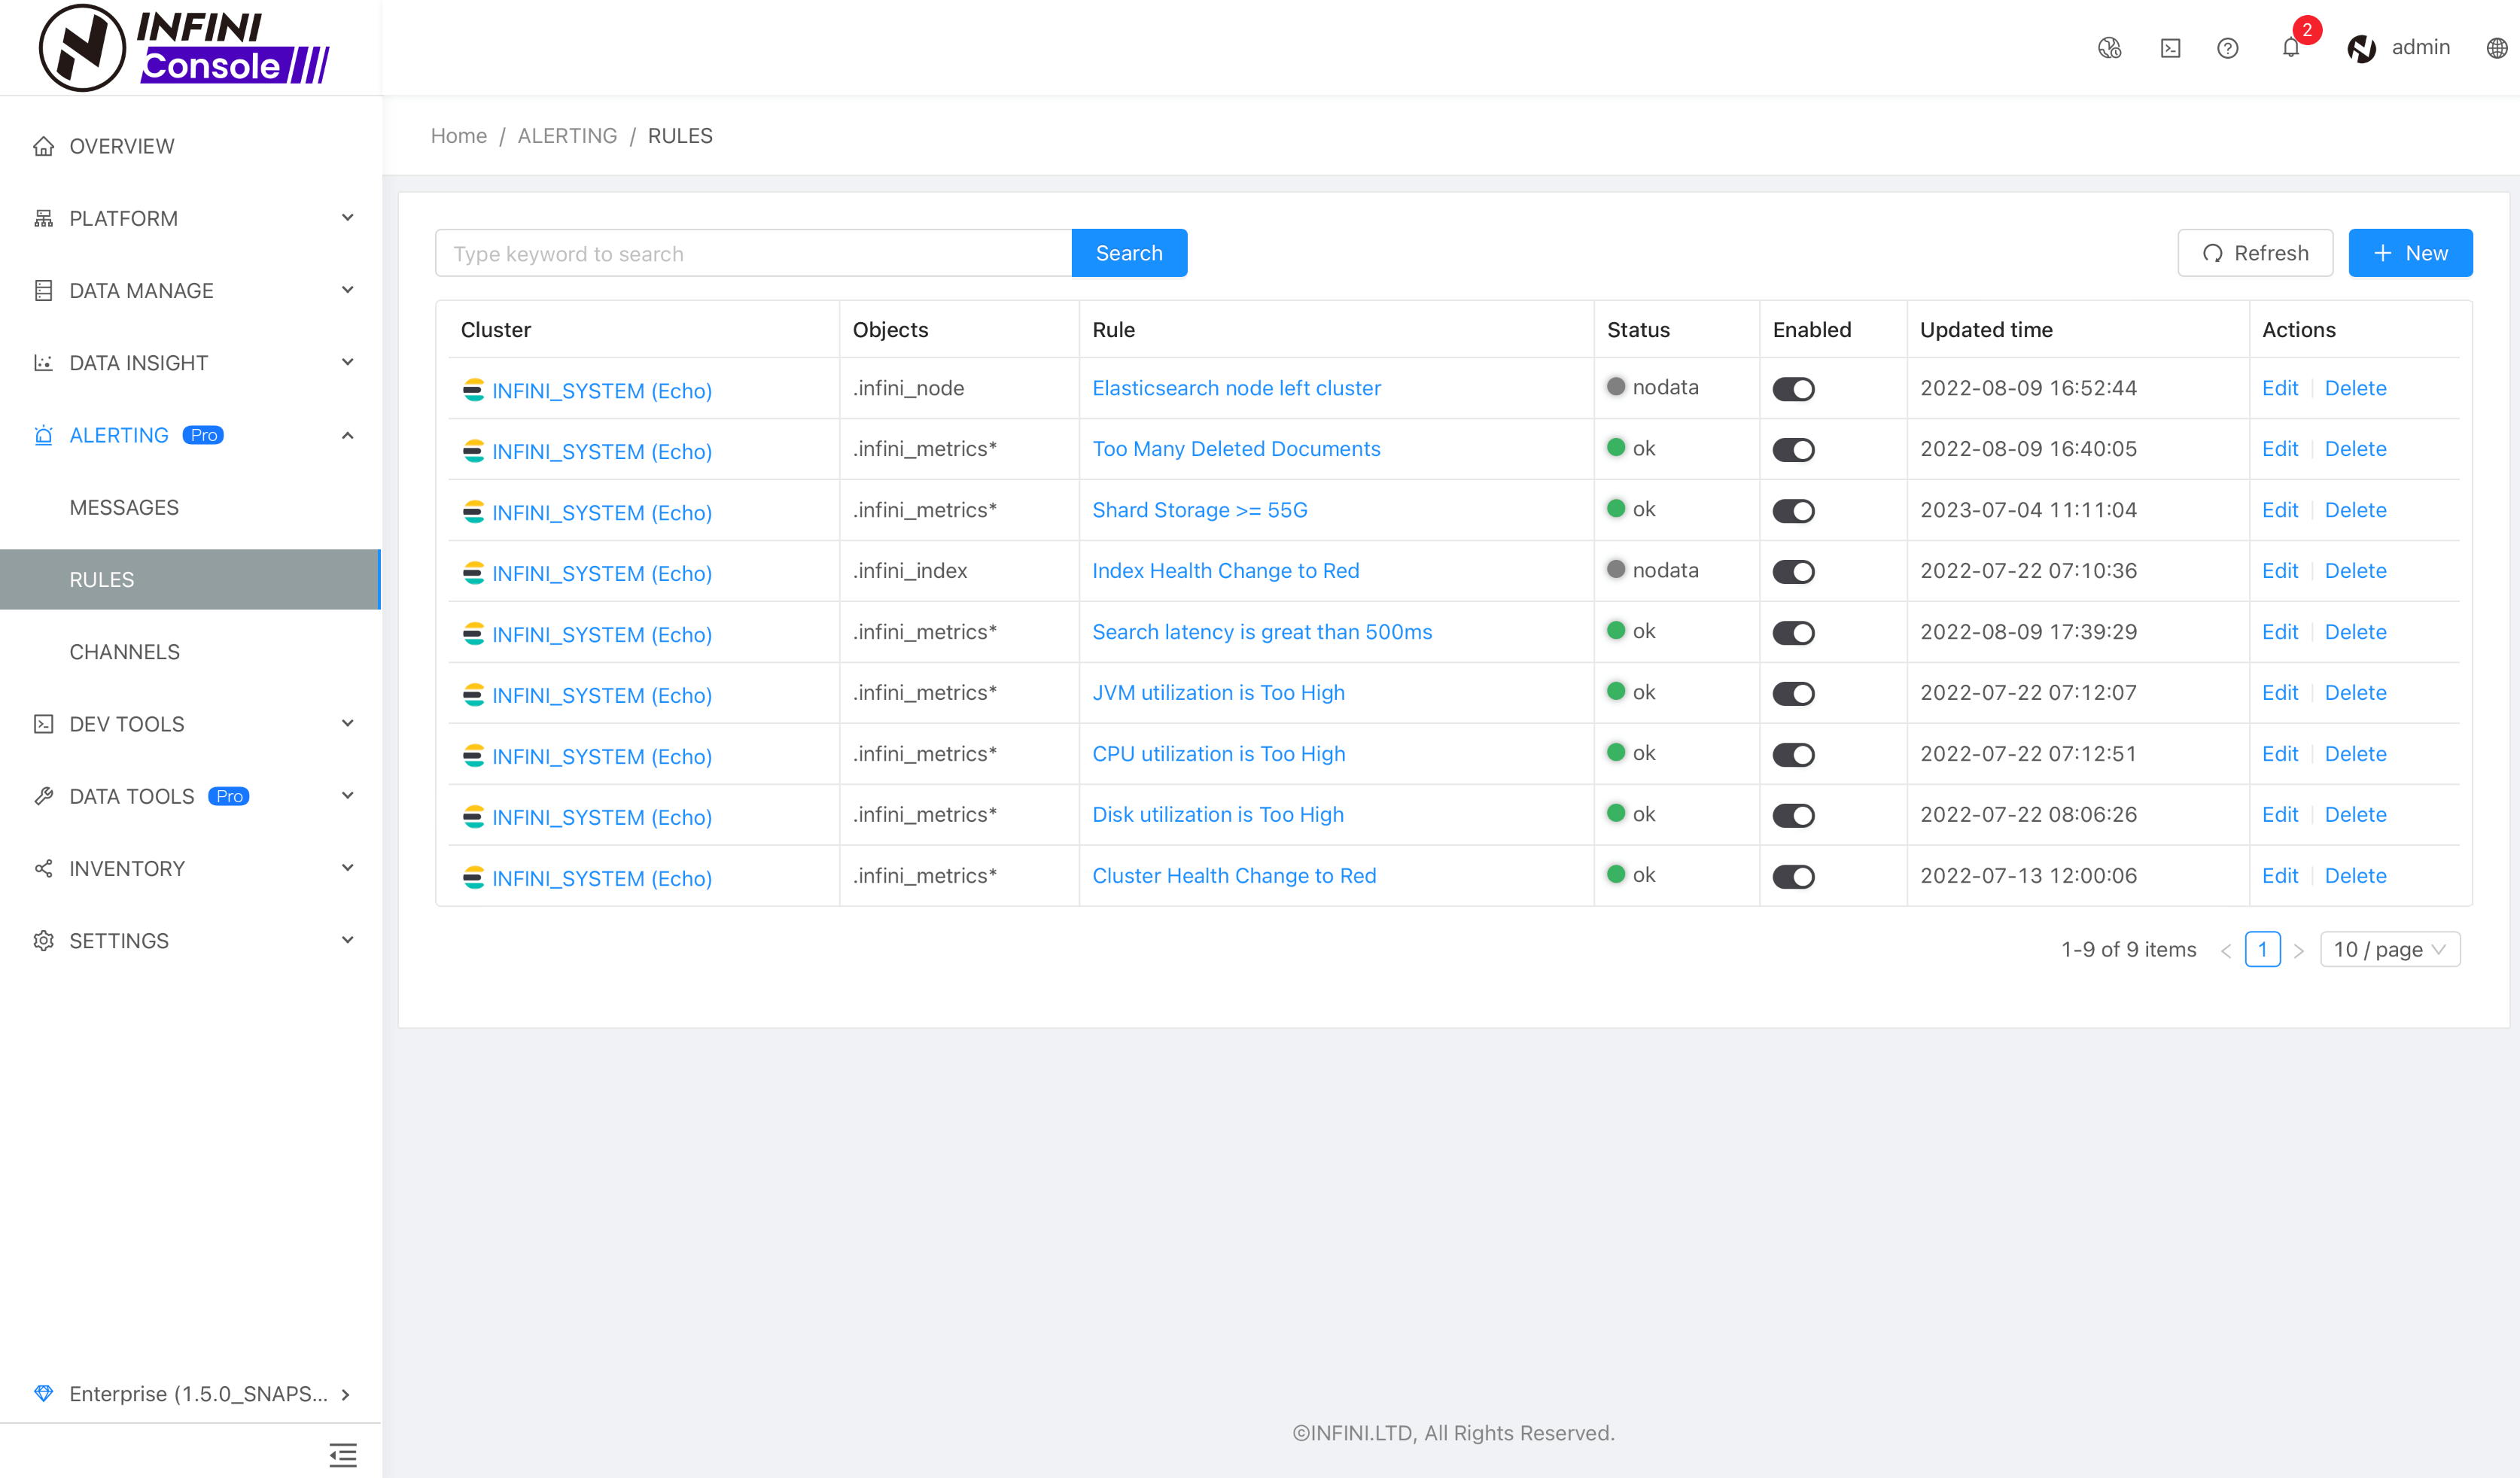
Task: Open the 10 / page size dropdown
Action: click(x=2389, y=949)
